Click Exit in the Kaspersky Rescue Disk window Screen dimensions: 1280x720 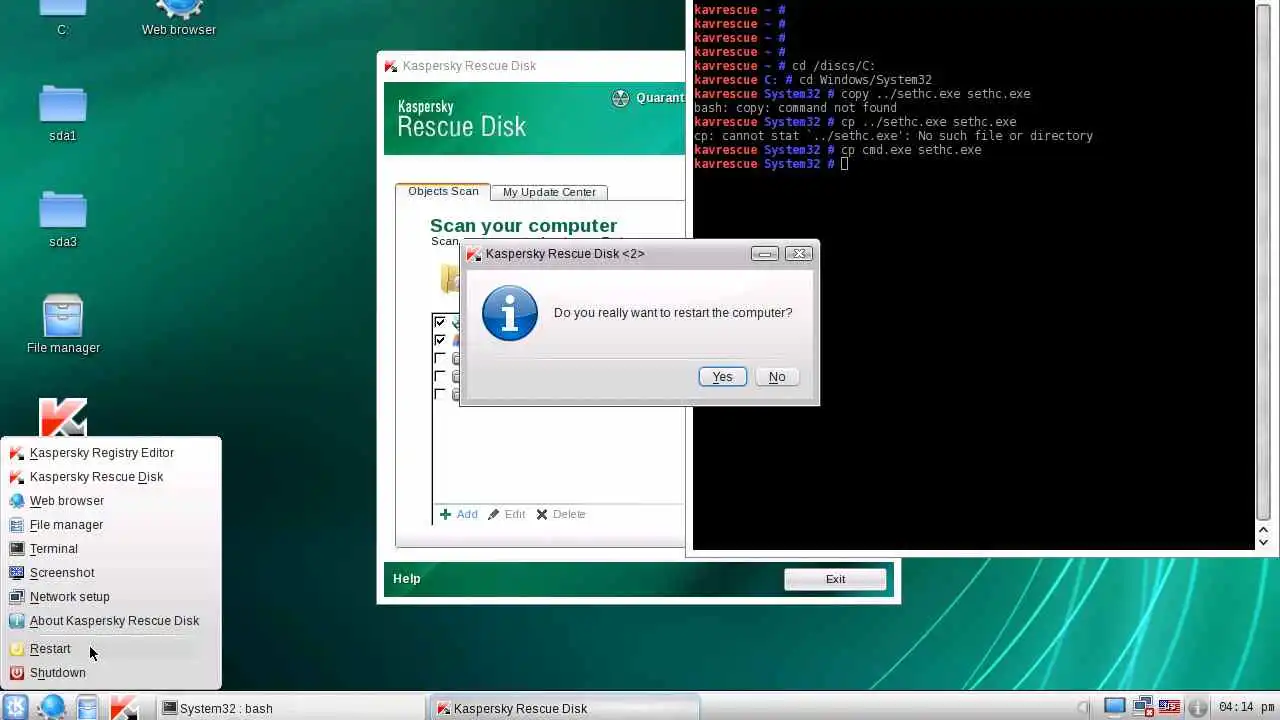coord(835,579)
